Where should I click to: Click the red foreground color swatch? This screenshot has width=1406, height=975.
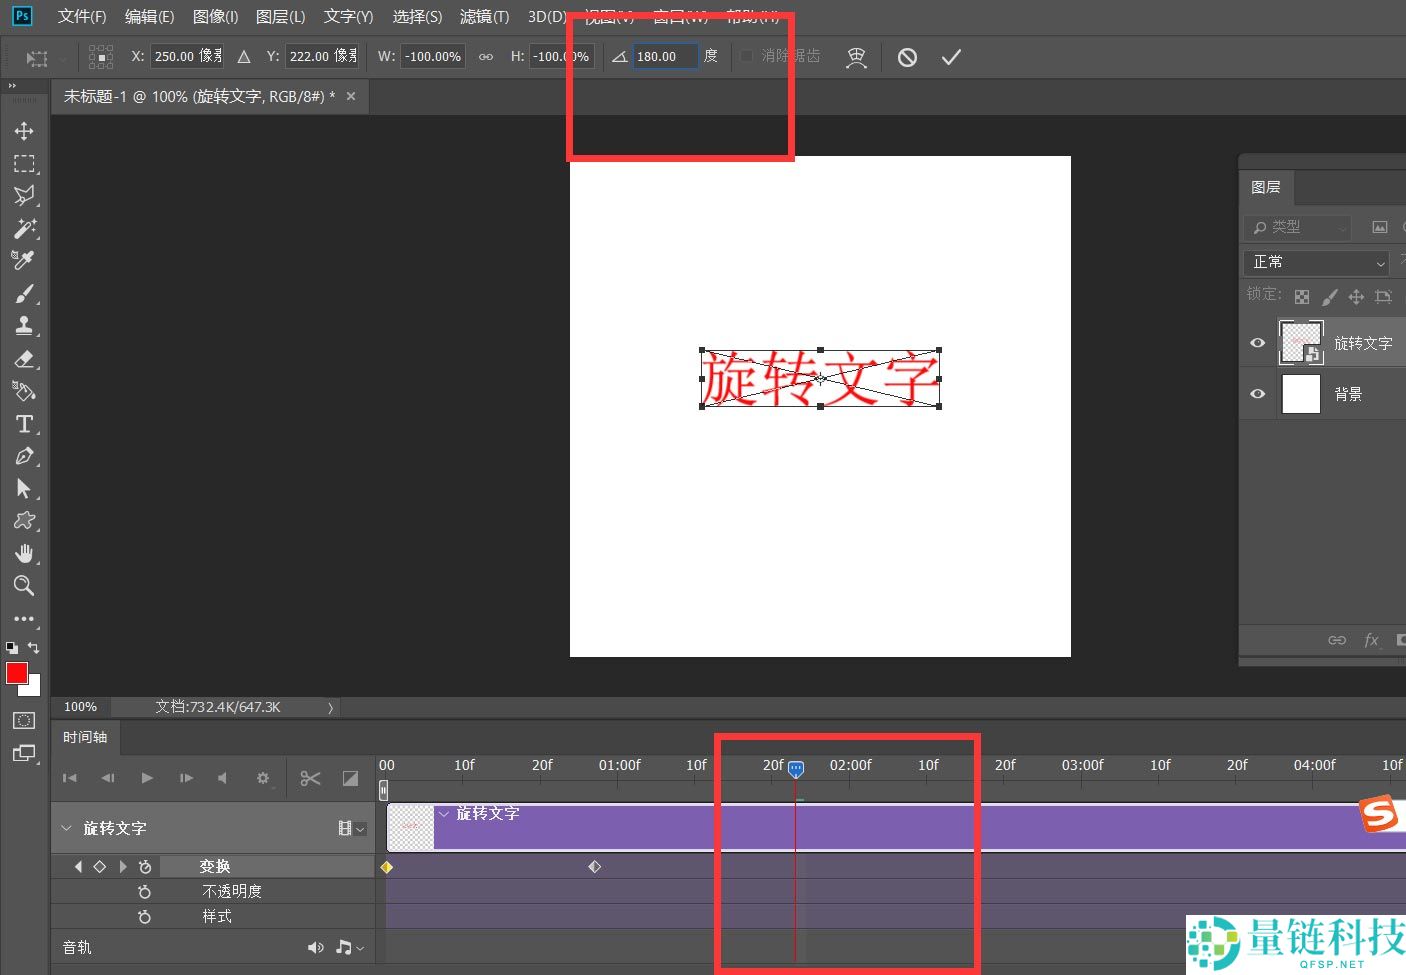coord(16,673)
